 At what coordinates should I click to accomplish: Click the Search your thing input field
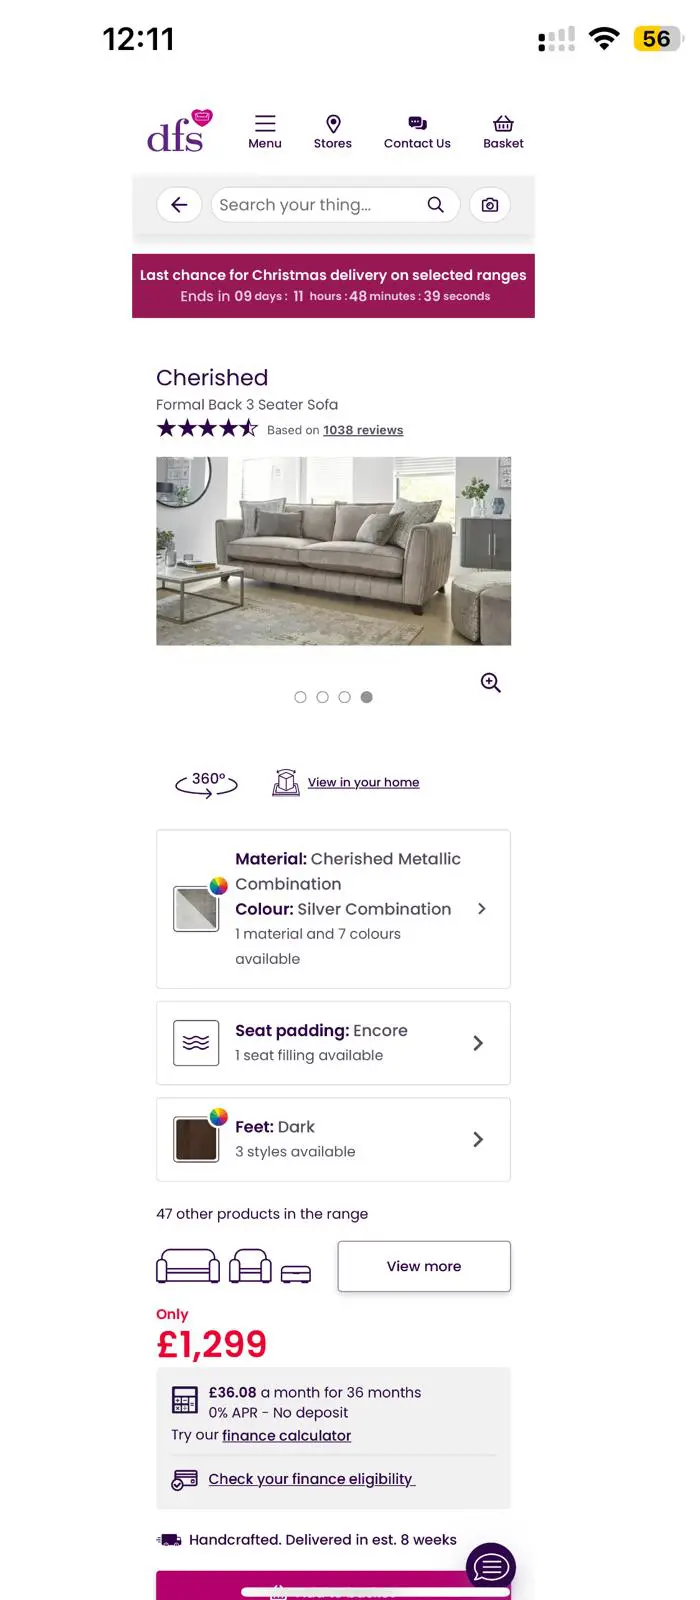[318, 205]
